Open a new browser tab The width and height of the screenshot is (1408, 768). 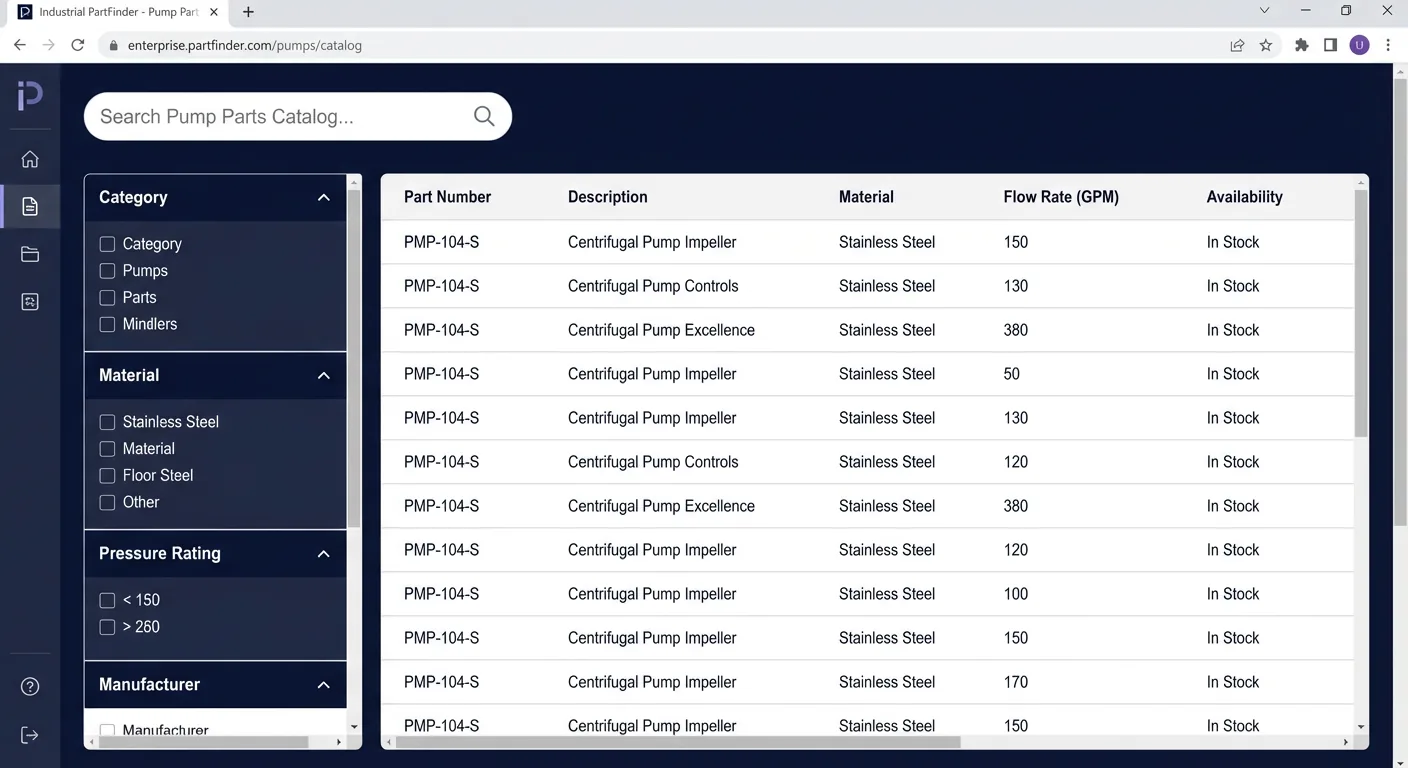click(248, 12)
